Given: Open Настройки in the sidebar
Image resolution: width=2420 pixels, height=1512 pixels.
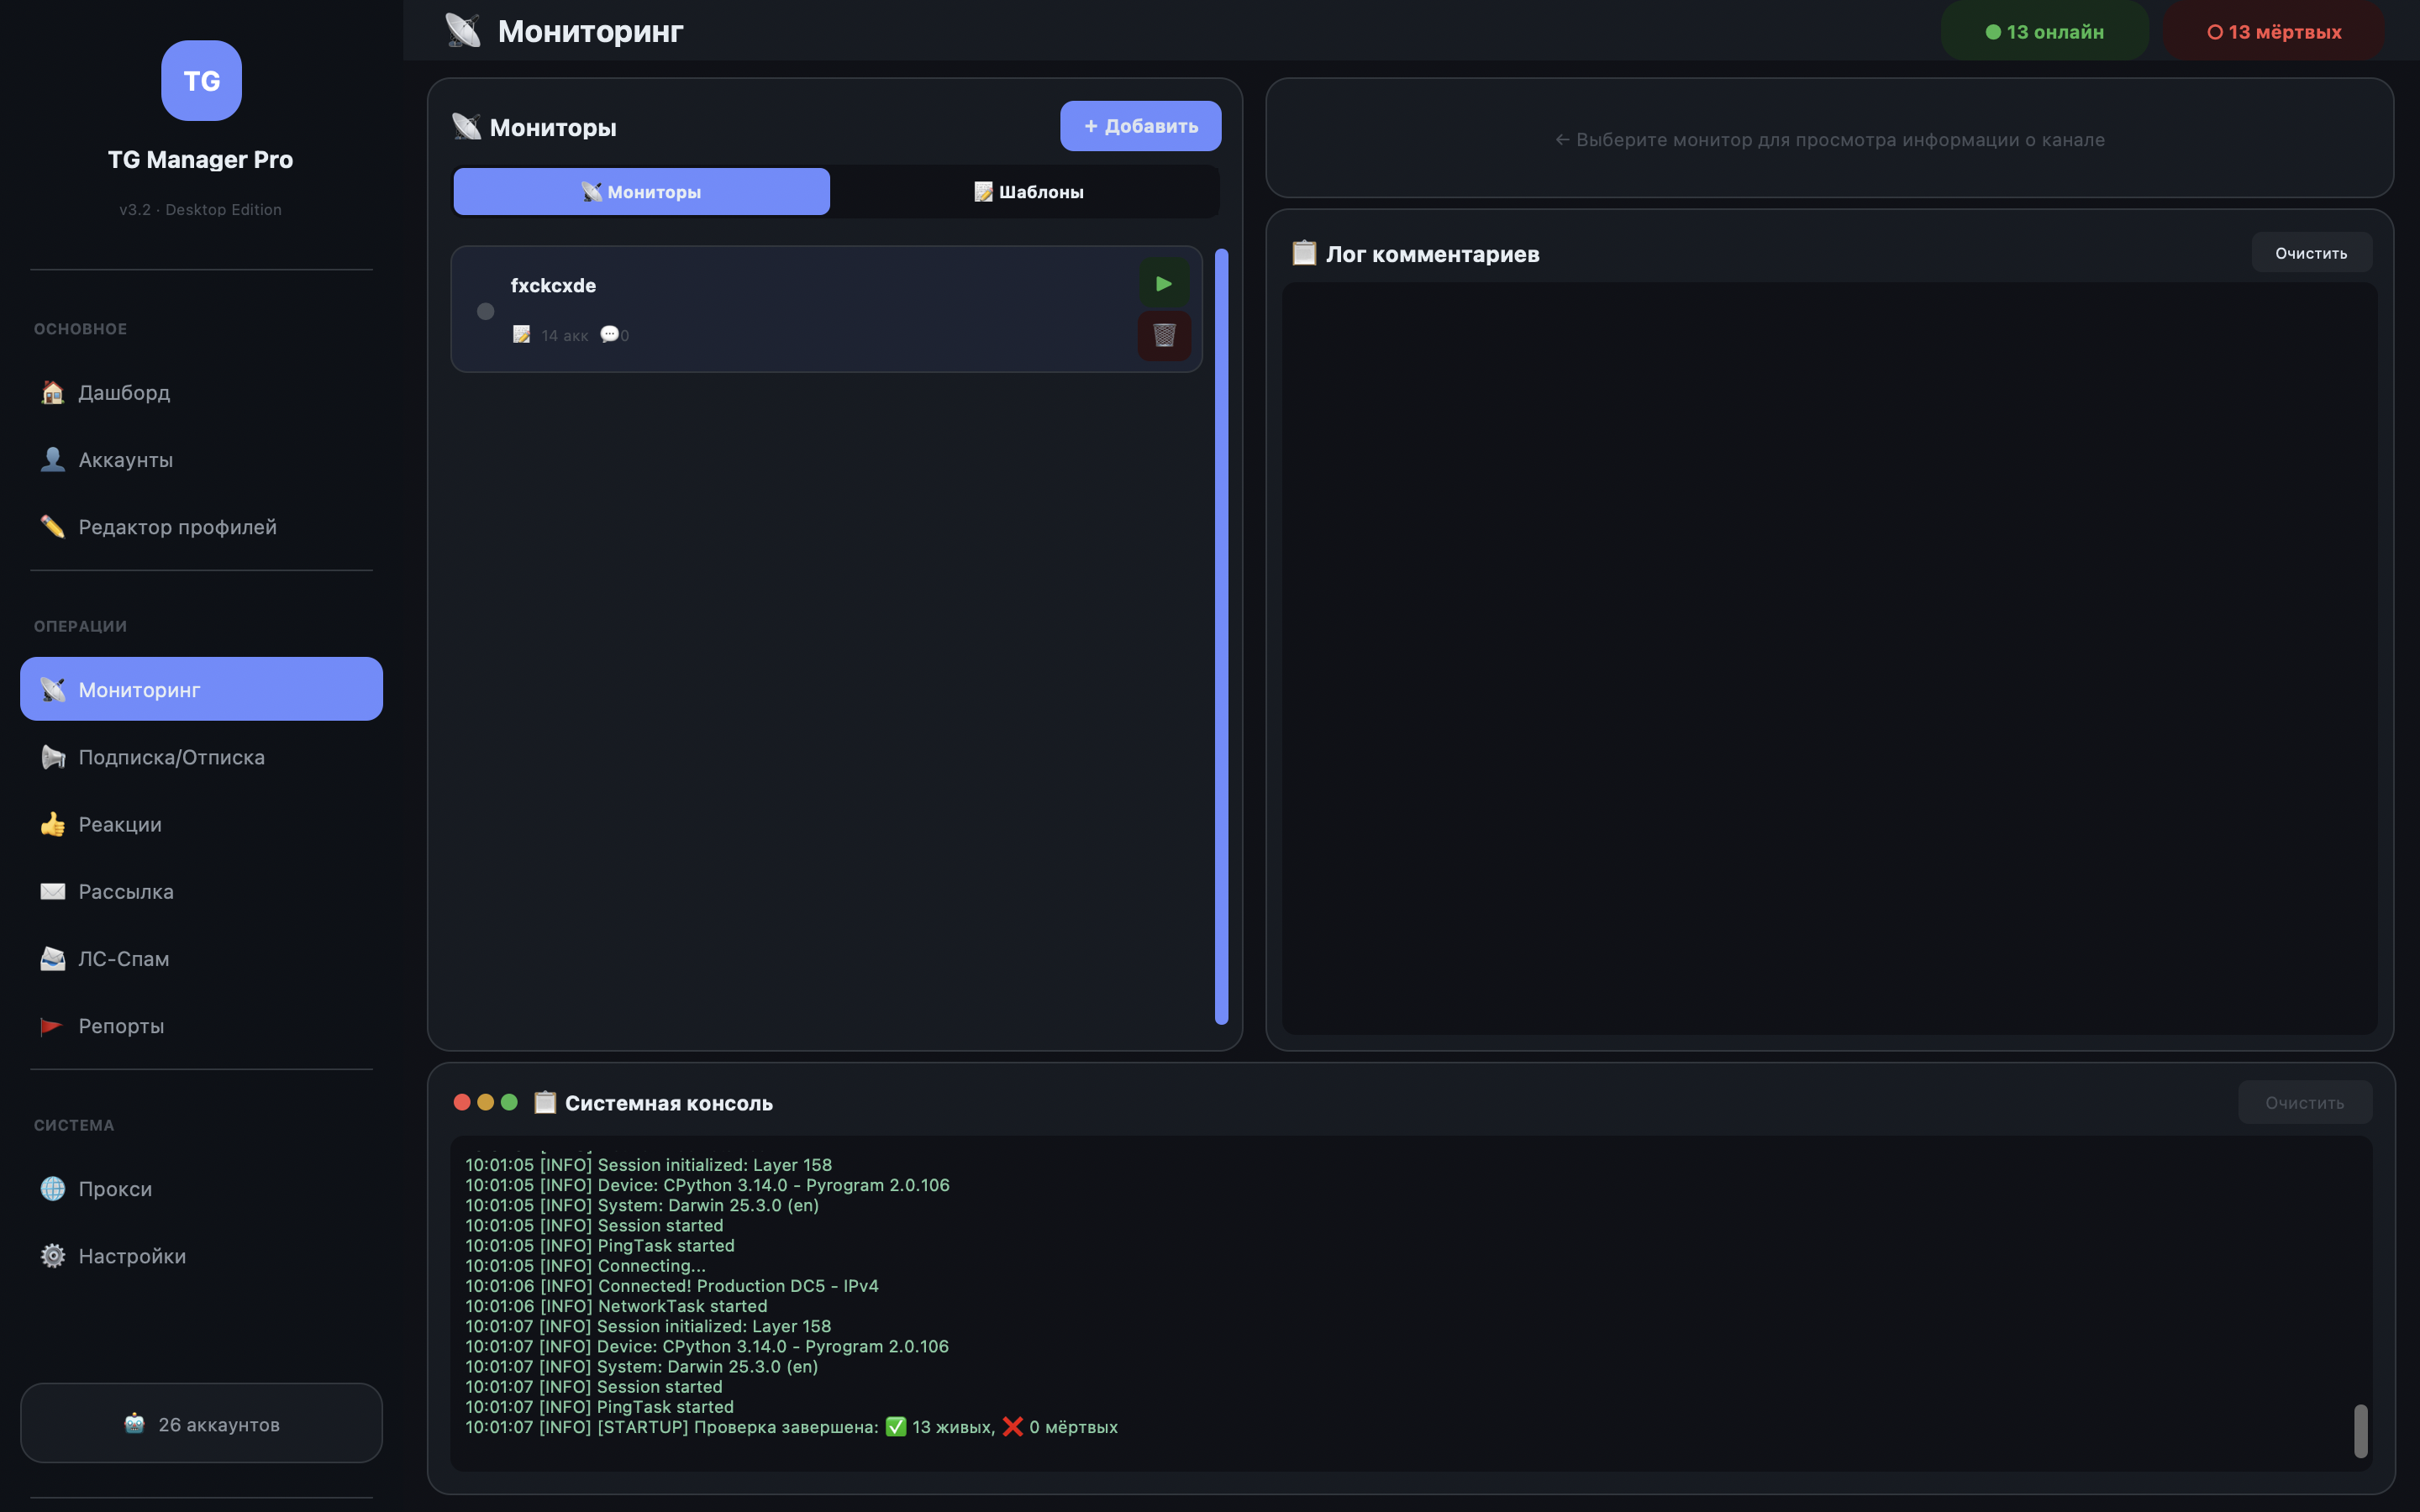Looking at the screenshot, I should 132,1256.
